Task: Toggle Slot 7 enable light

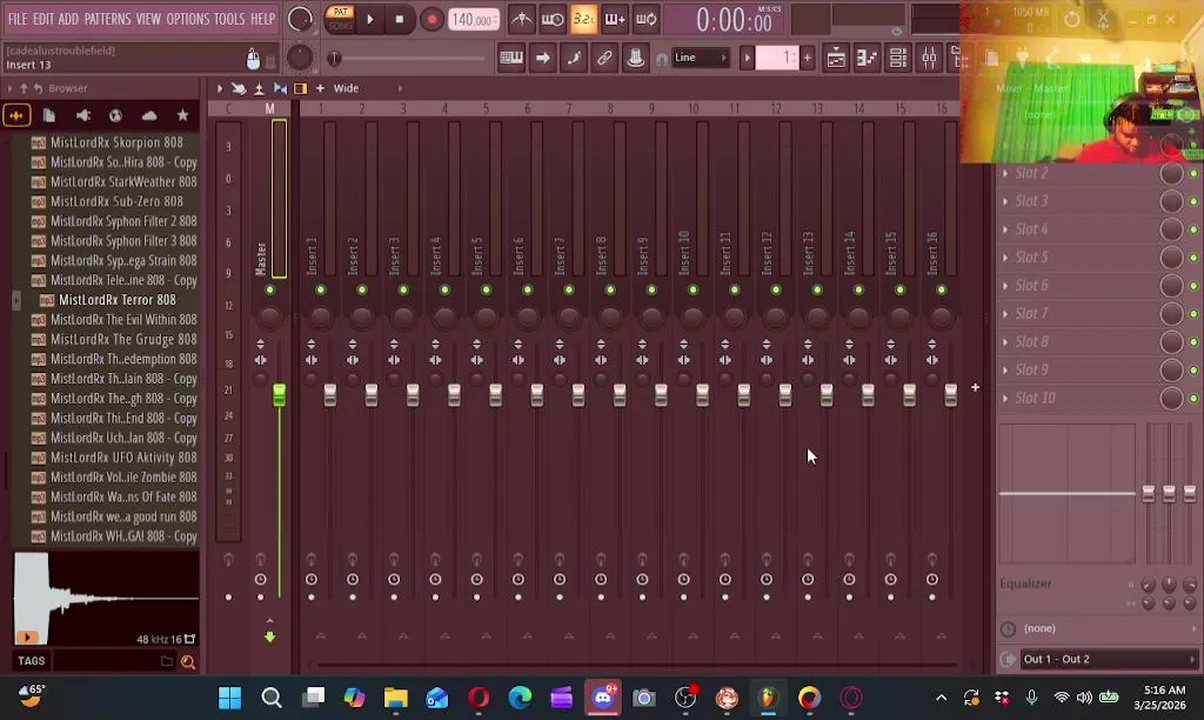Action: pyautogui.click(x=1193, y=313)
